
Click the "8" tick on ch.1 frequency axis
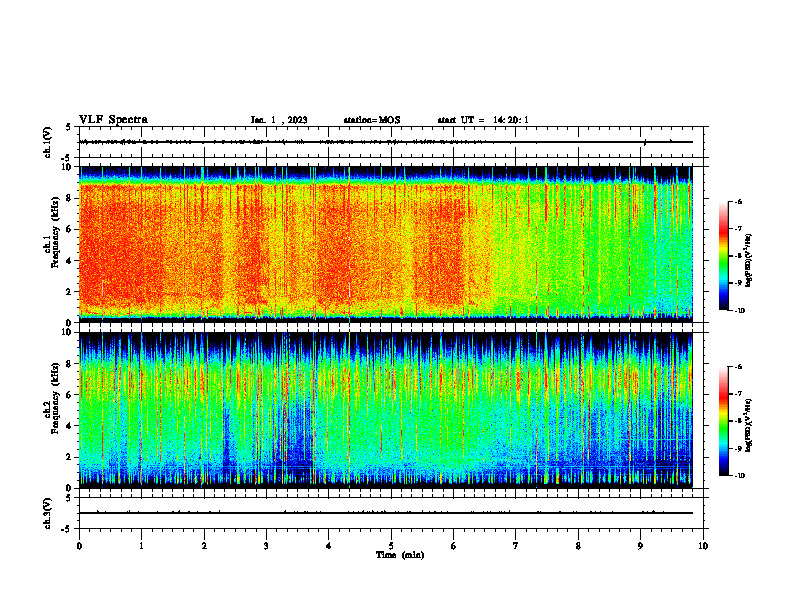click(69, 198)
